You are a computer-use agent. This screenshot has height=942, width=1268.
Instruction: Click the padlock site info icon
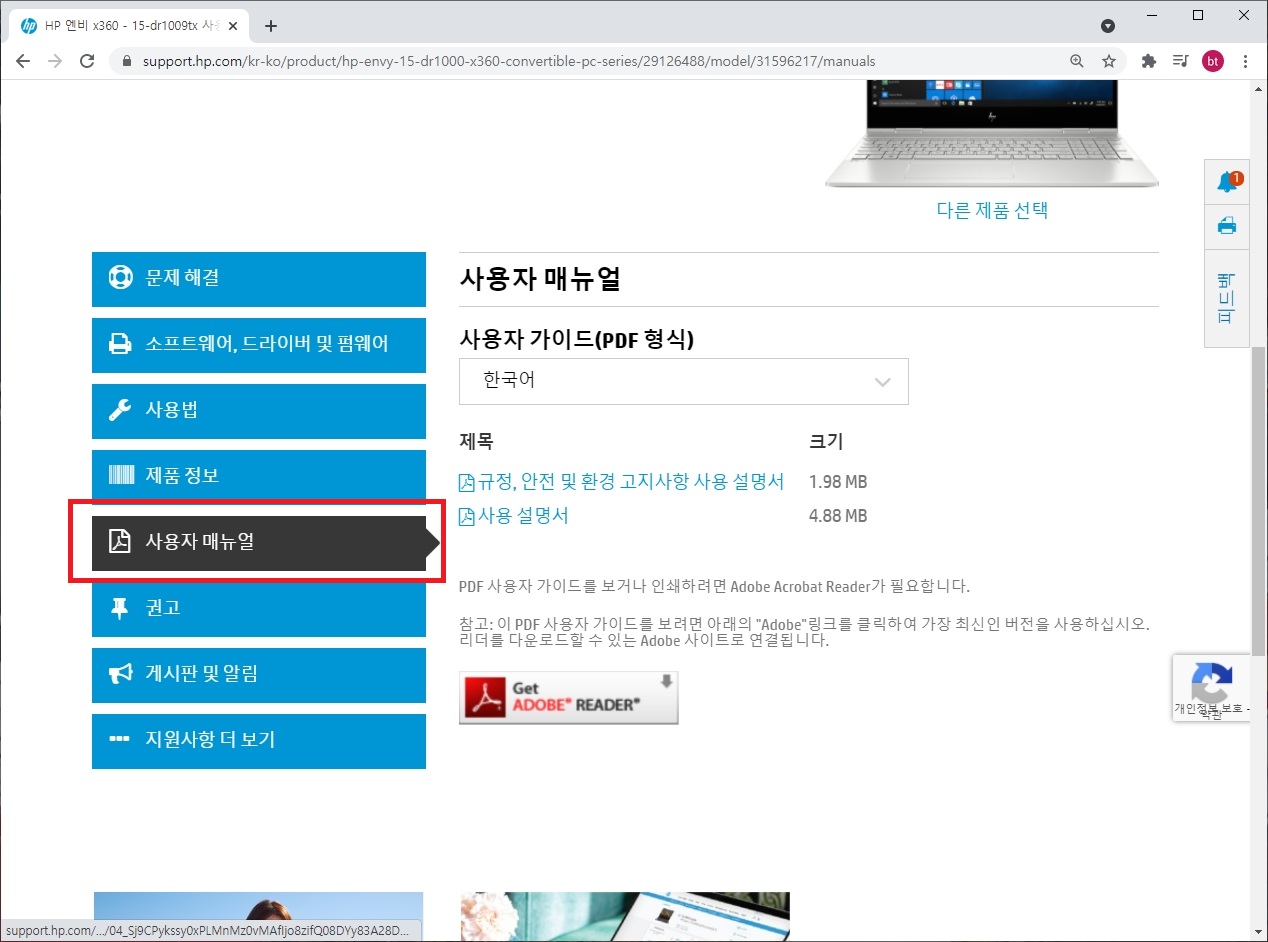point(127,61)
